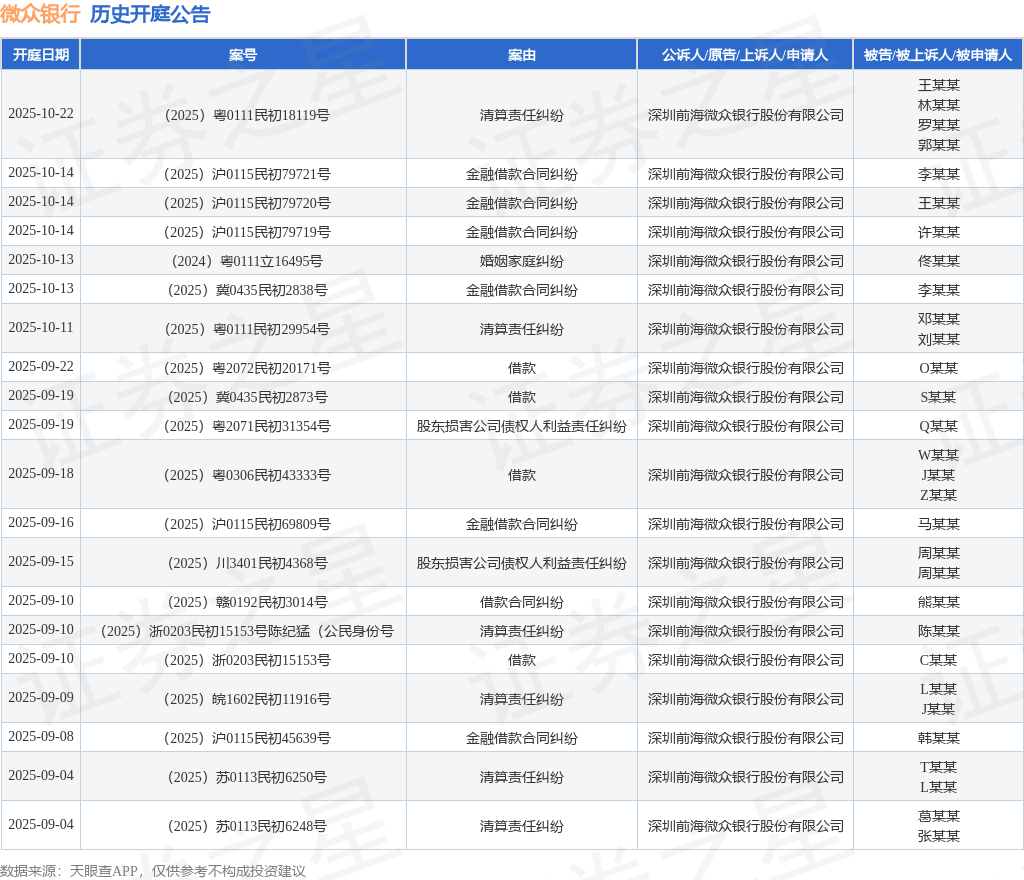This screenshot has height=880, width=1024.
Task: Select date cell 2025-09-18
Action: click(40, 474)
